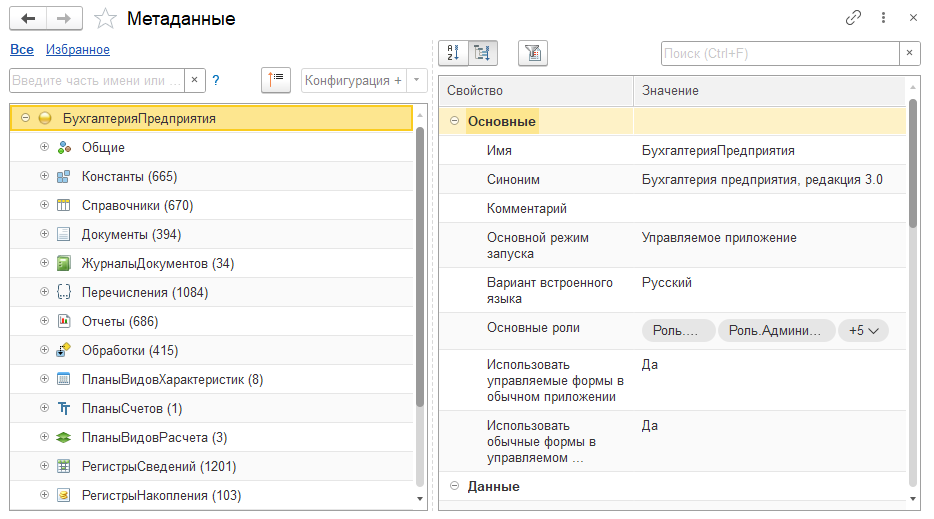Click the back navigation arrow
The image size is (934, 519).
(x=28, y=18)
